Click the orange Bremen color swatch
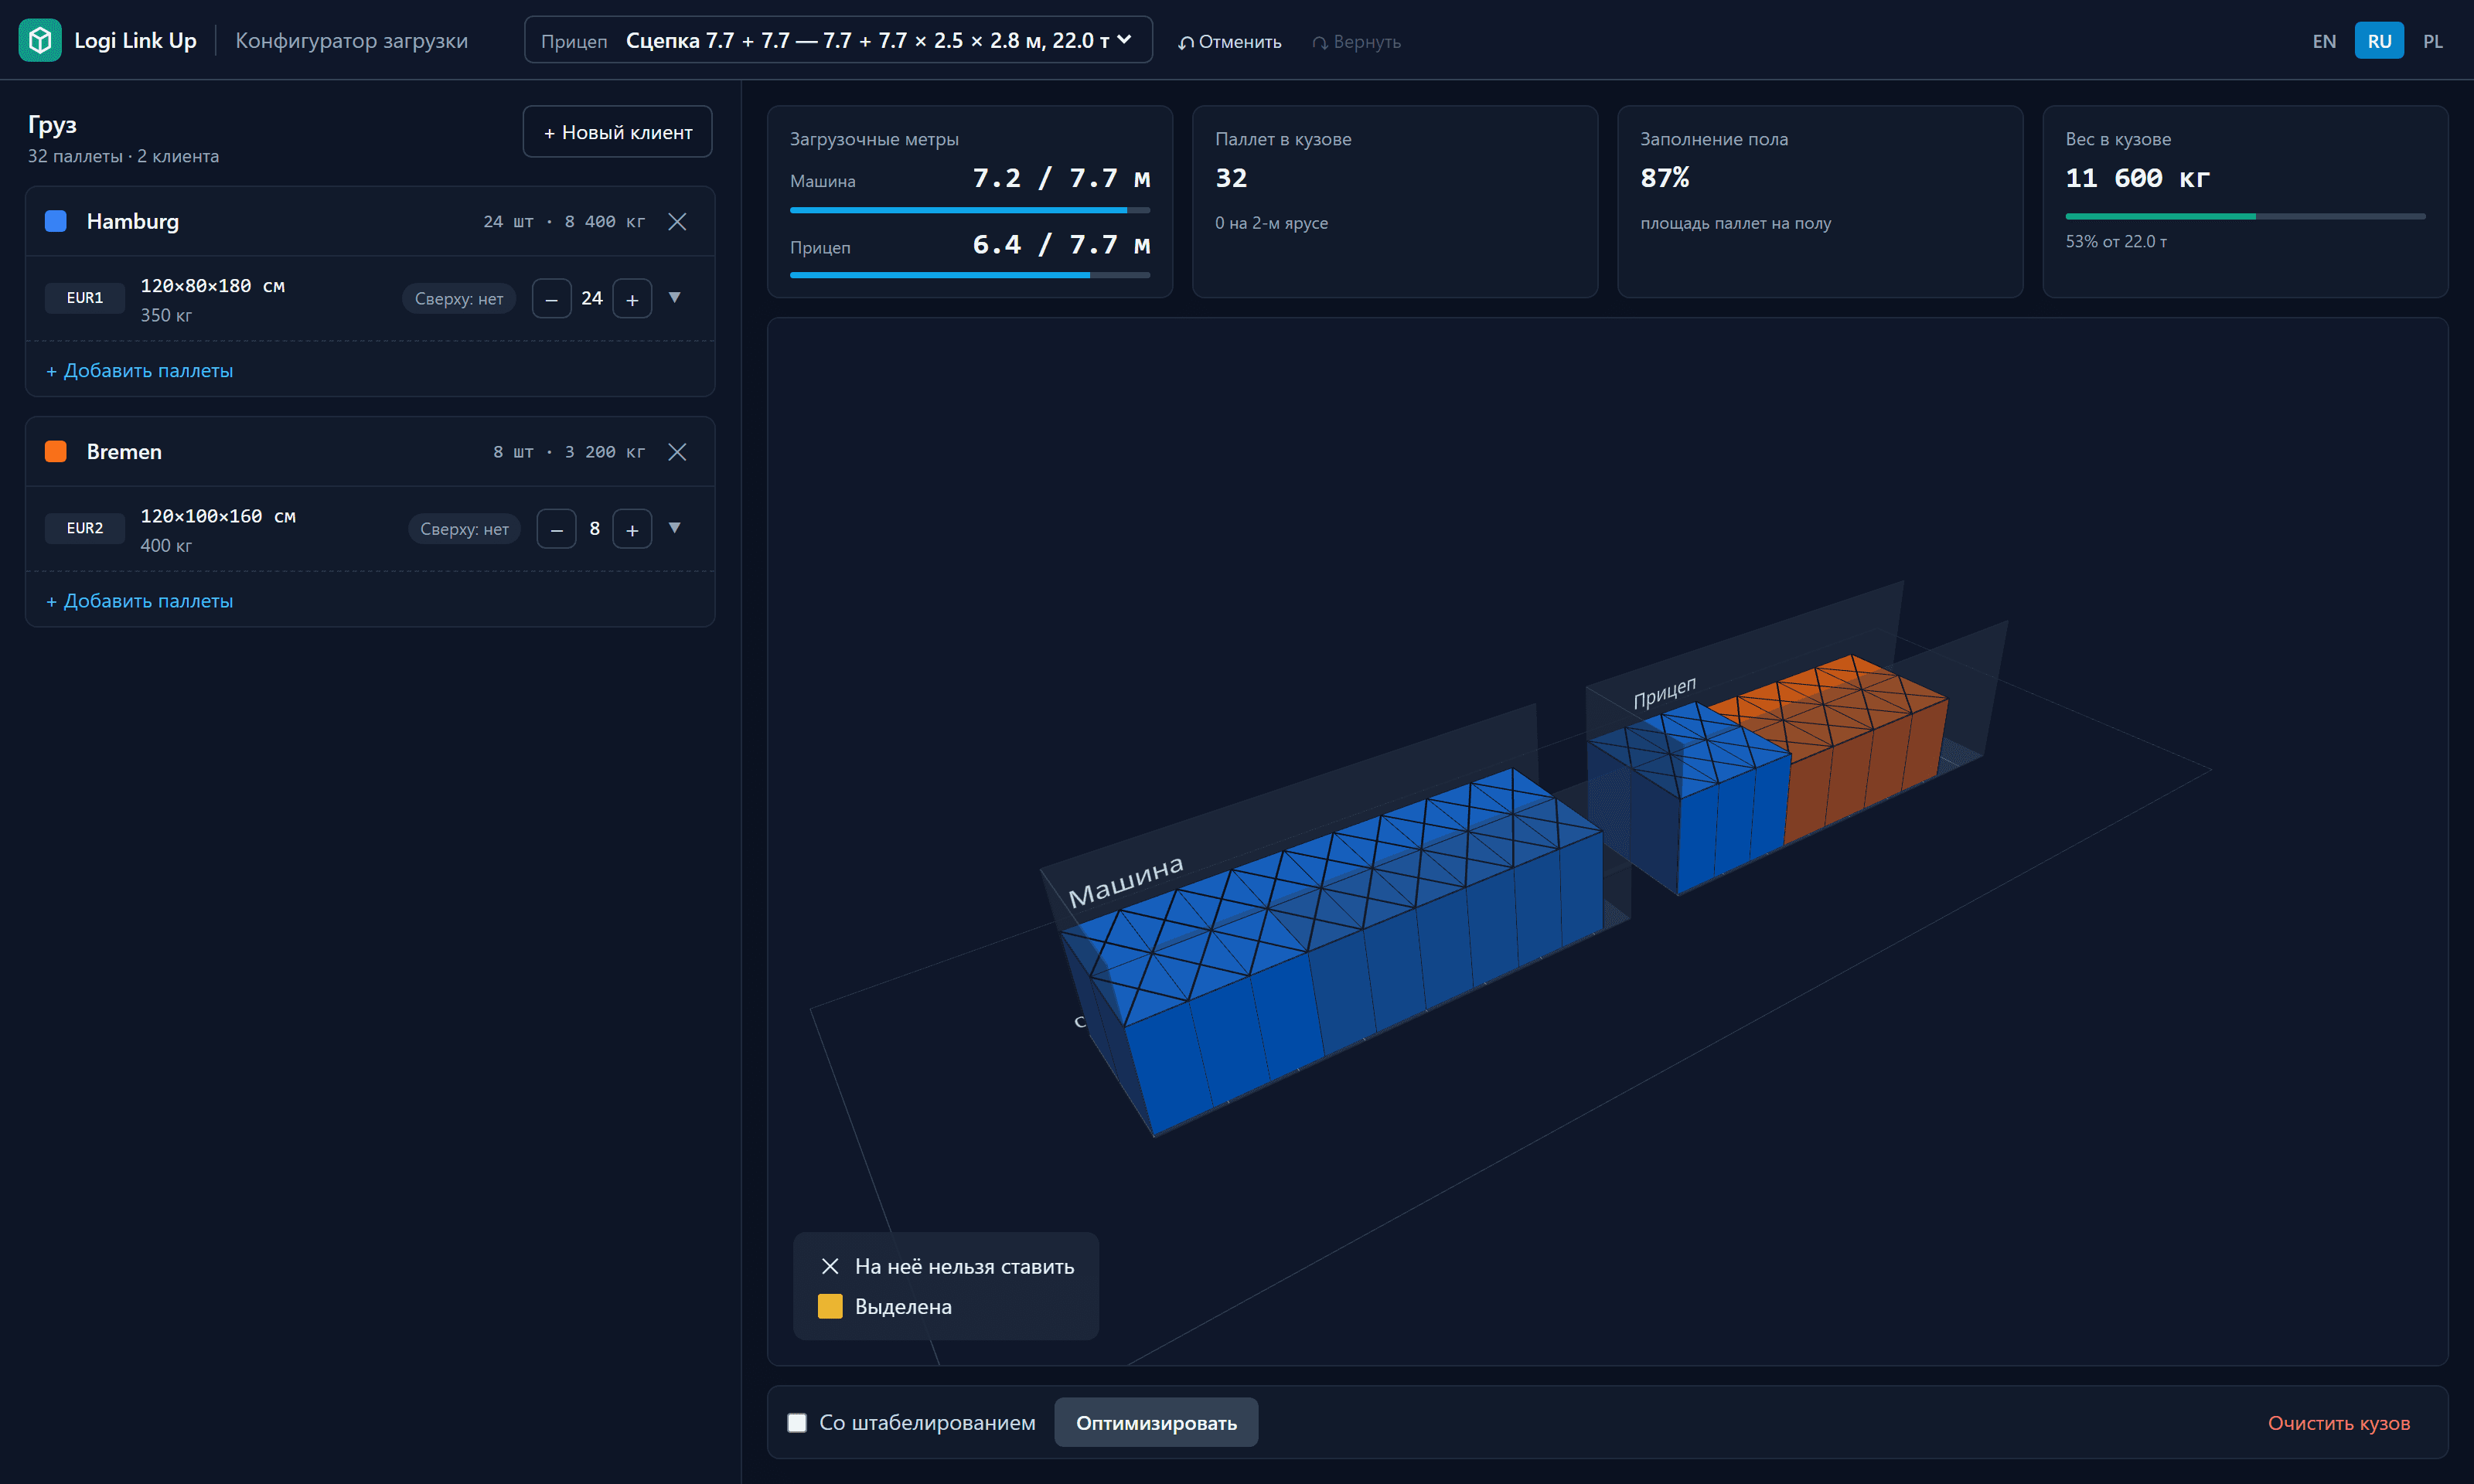Viewport: 2474px width, 1484px height. 56,452
